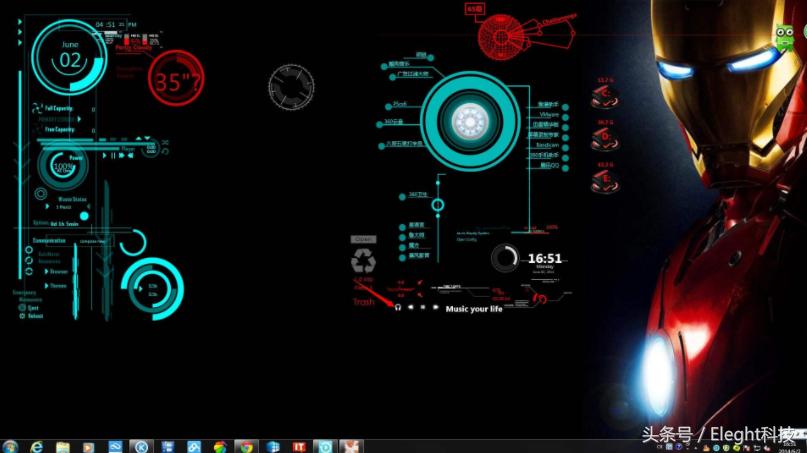The image size is (807, 453).
Task: Click the dot beside 360云盘 shortcut
Action: tap(380, 124)
